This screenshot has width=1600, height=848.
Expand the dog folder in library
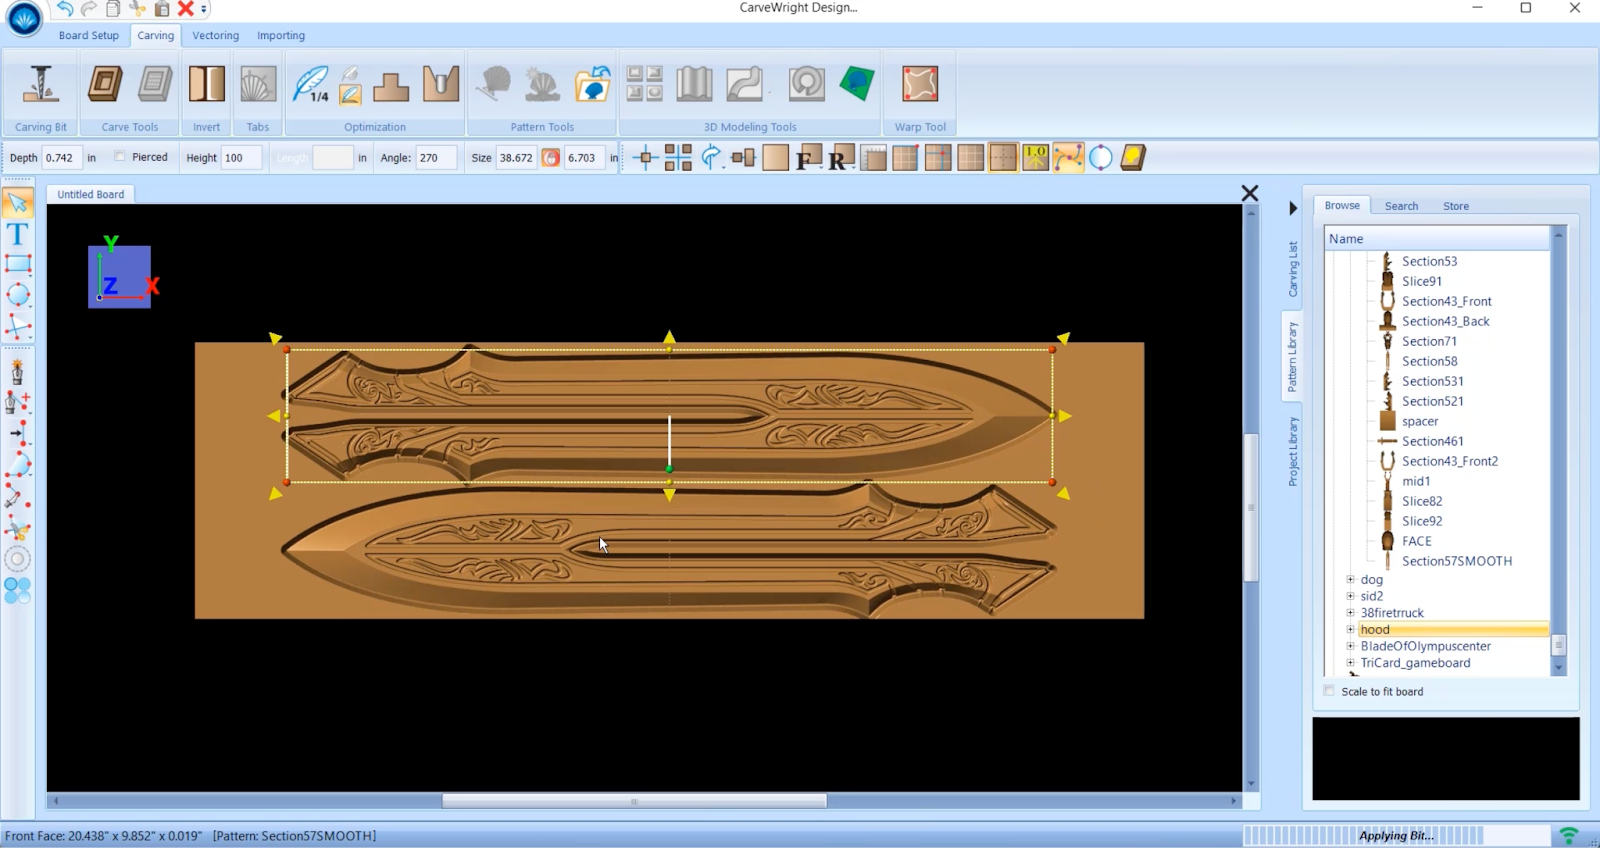[1350, 580]
